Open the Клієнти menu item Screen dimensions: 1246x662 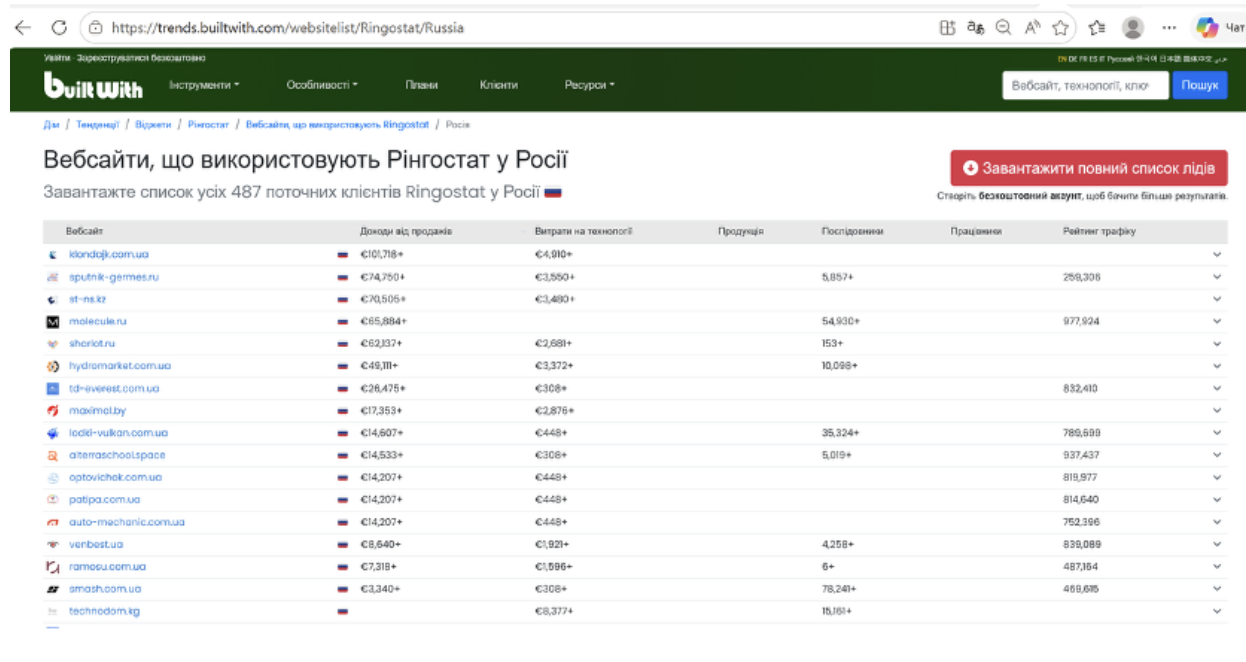(x=498, y=85)
